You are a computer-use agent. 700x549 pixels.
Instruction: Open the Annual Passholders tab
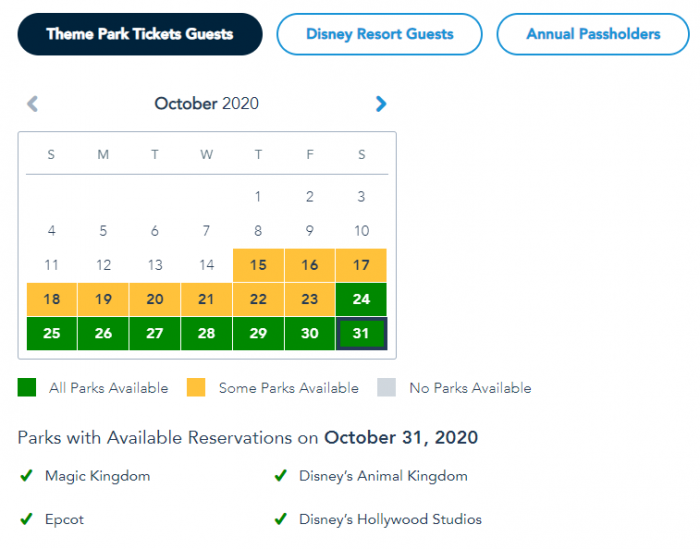(x=593, y=34)
